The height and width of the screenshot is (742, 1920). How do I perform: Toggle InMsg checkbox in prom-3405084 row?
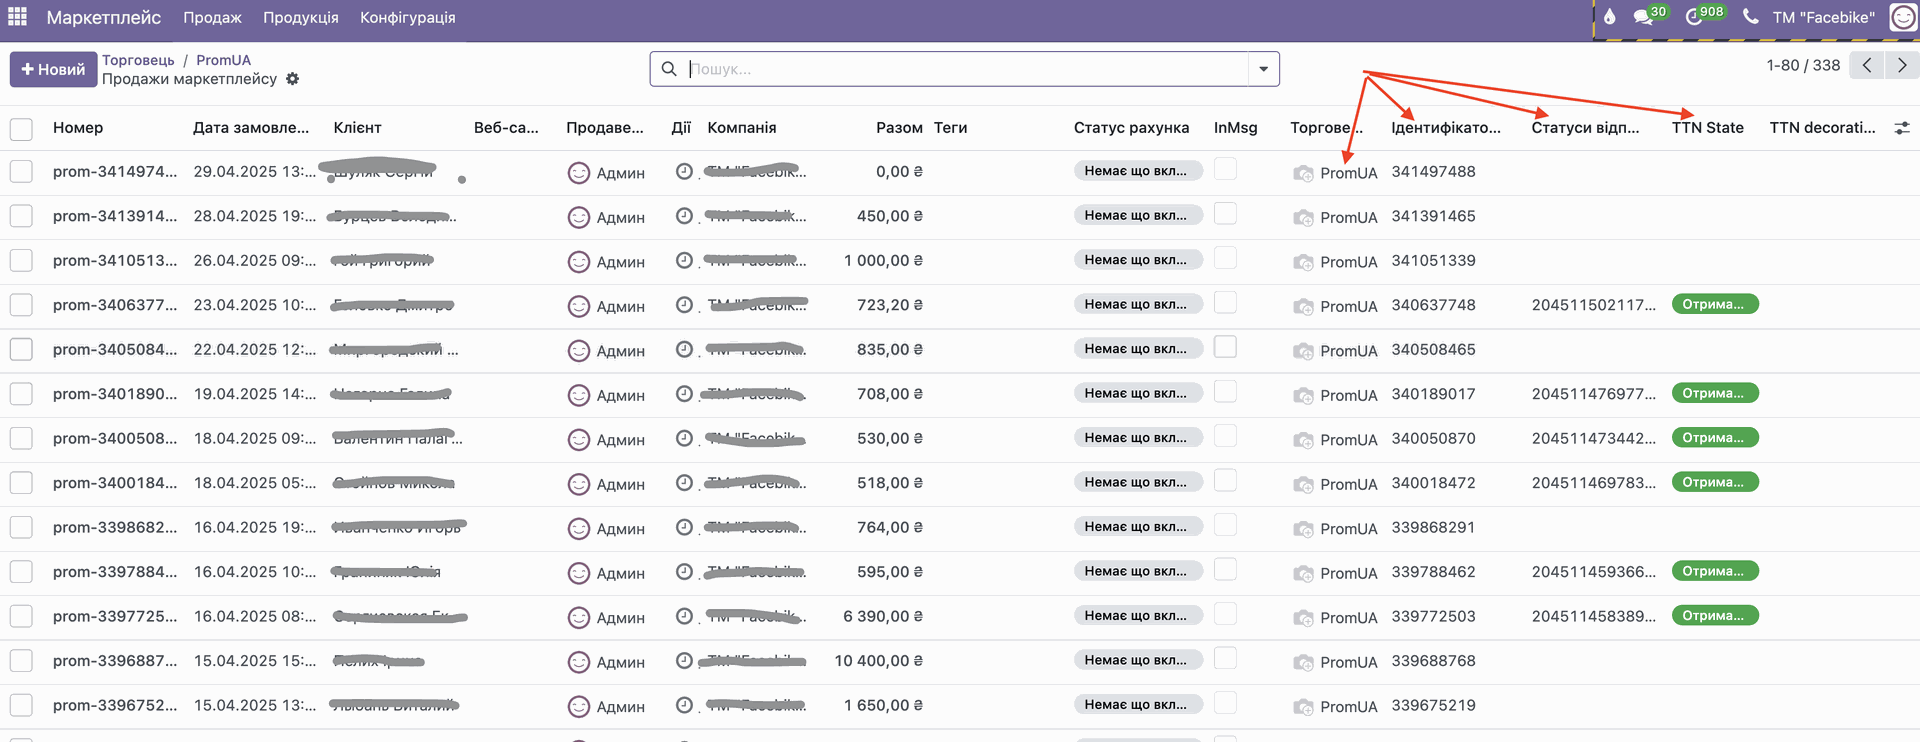tap(1225, 347)
